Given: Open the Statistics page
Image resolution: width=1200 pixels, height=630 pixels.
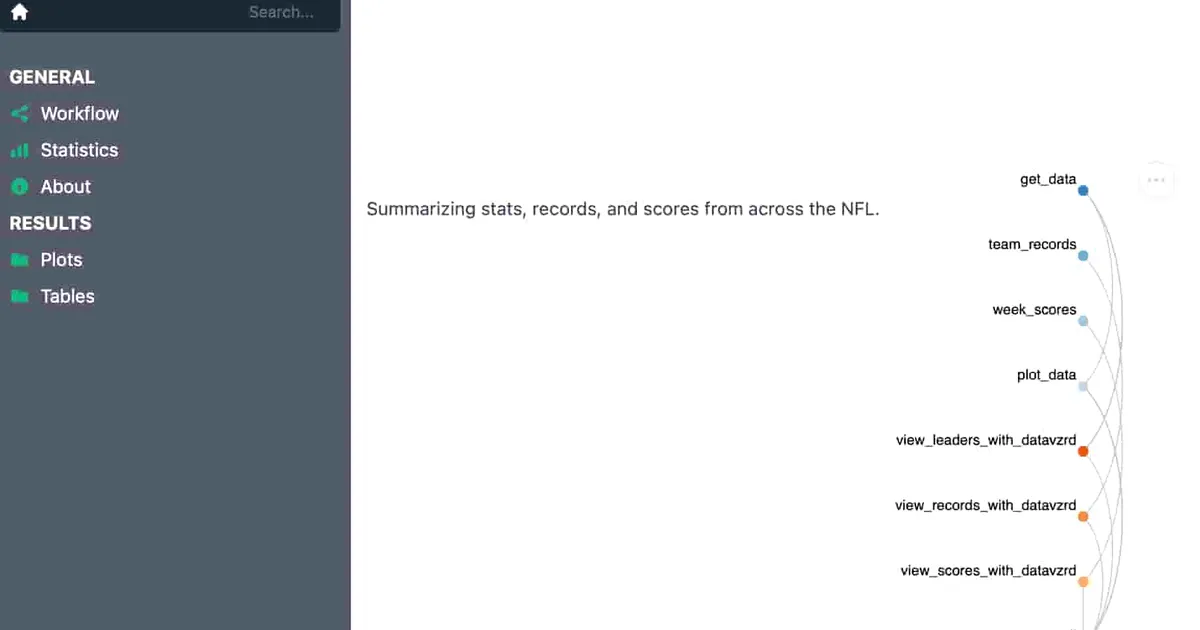Looking at the screenshot, I should (79, 150).
